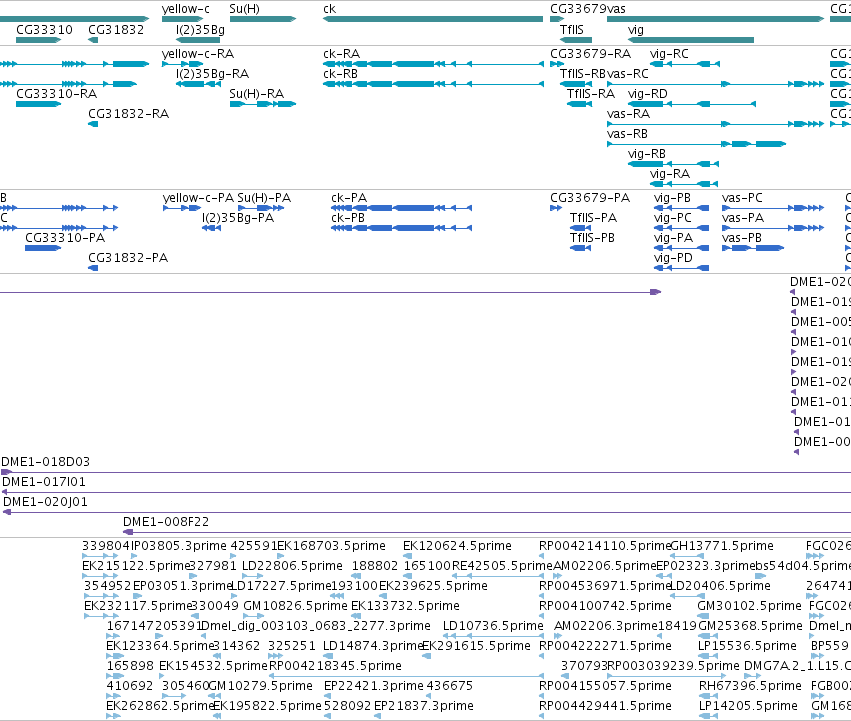The image size is (851, 721).
Task: Open the DME1-020J01 BAC label
Action: 45,503
